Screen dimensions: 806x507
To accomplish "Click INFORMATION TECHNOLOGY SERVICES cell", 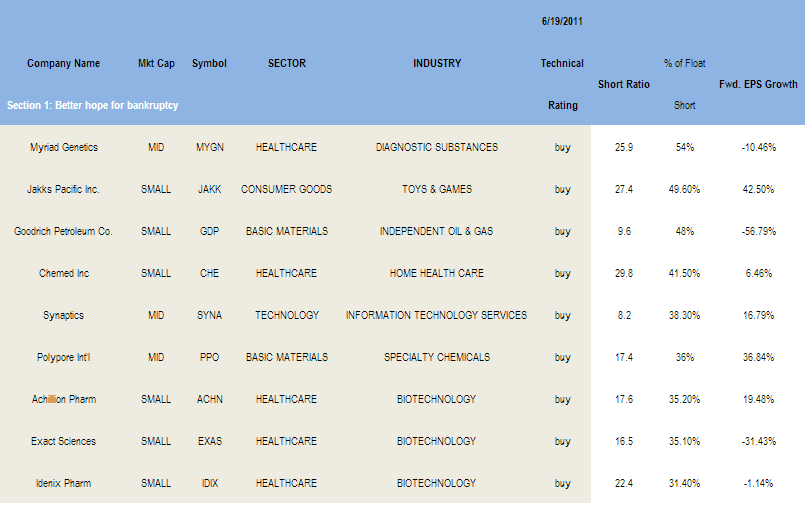I will pos(436,315).
